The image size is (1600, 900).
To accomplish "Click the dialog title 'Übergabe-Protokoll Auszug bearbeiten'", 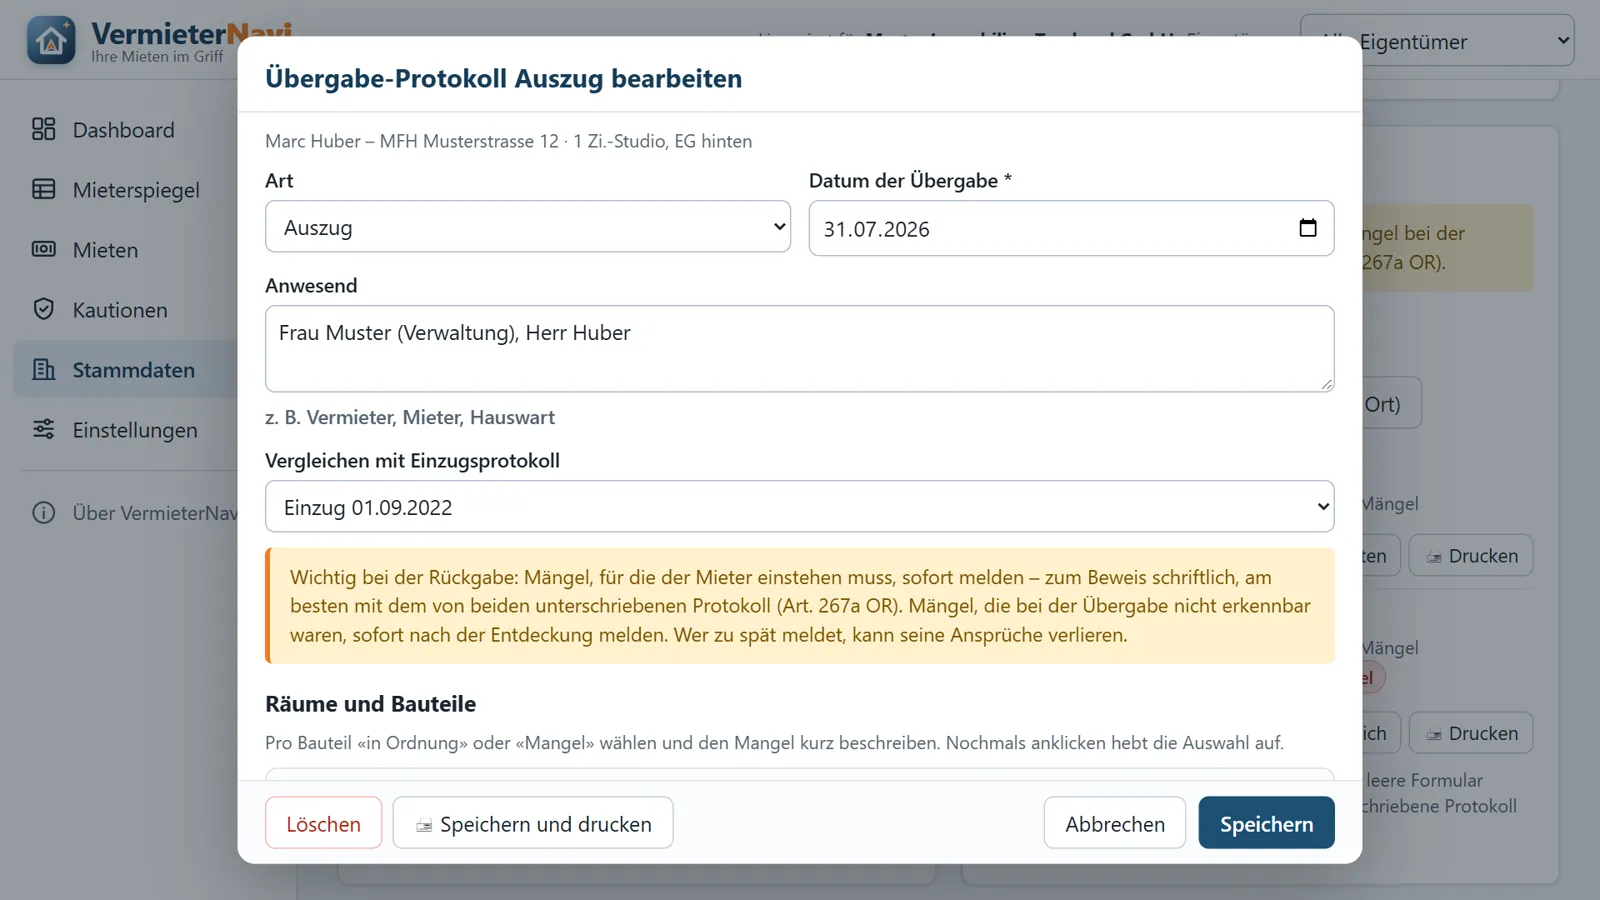I will pyautogui.click(x=504, y=78).
